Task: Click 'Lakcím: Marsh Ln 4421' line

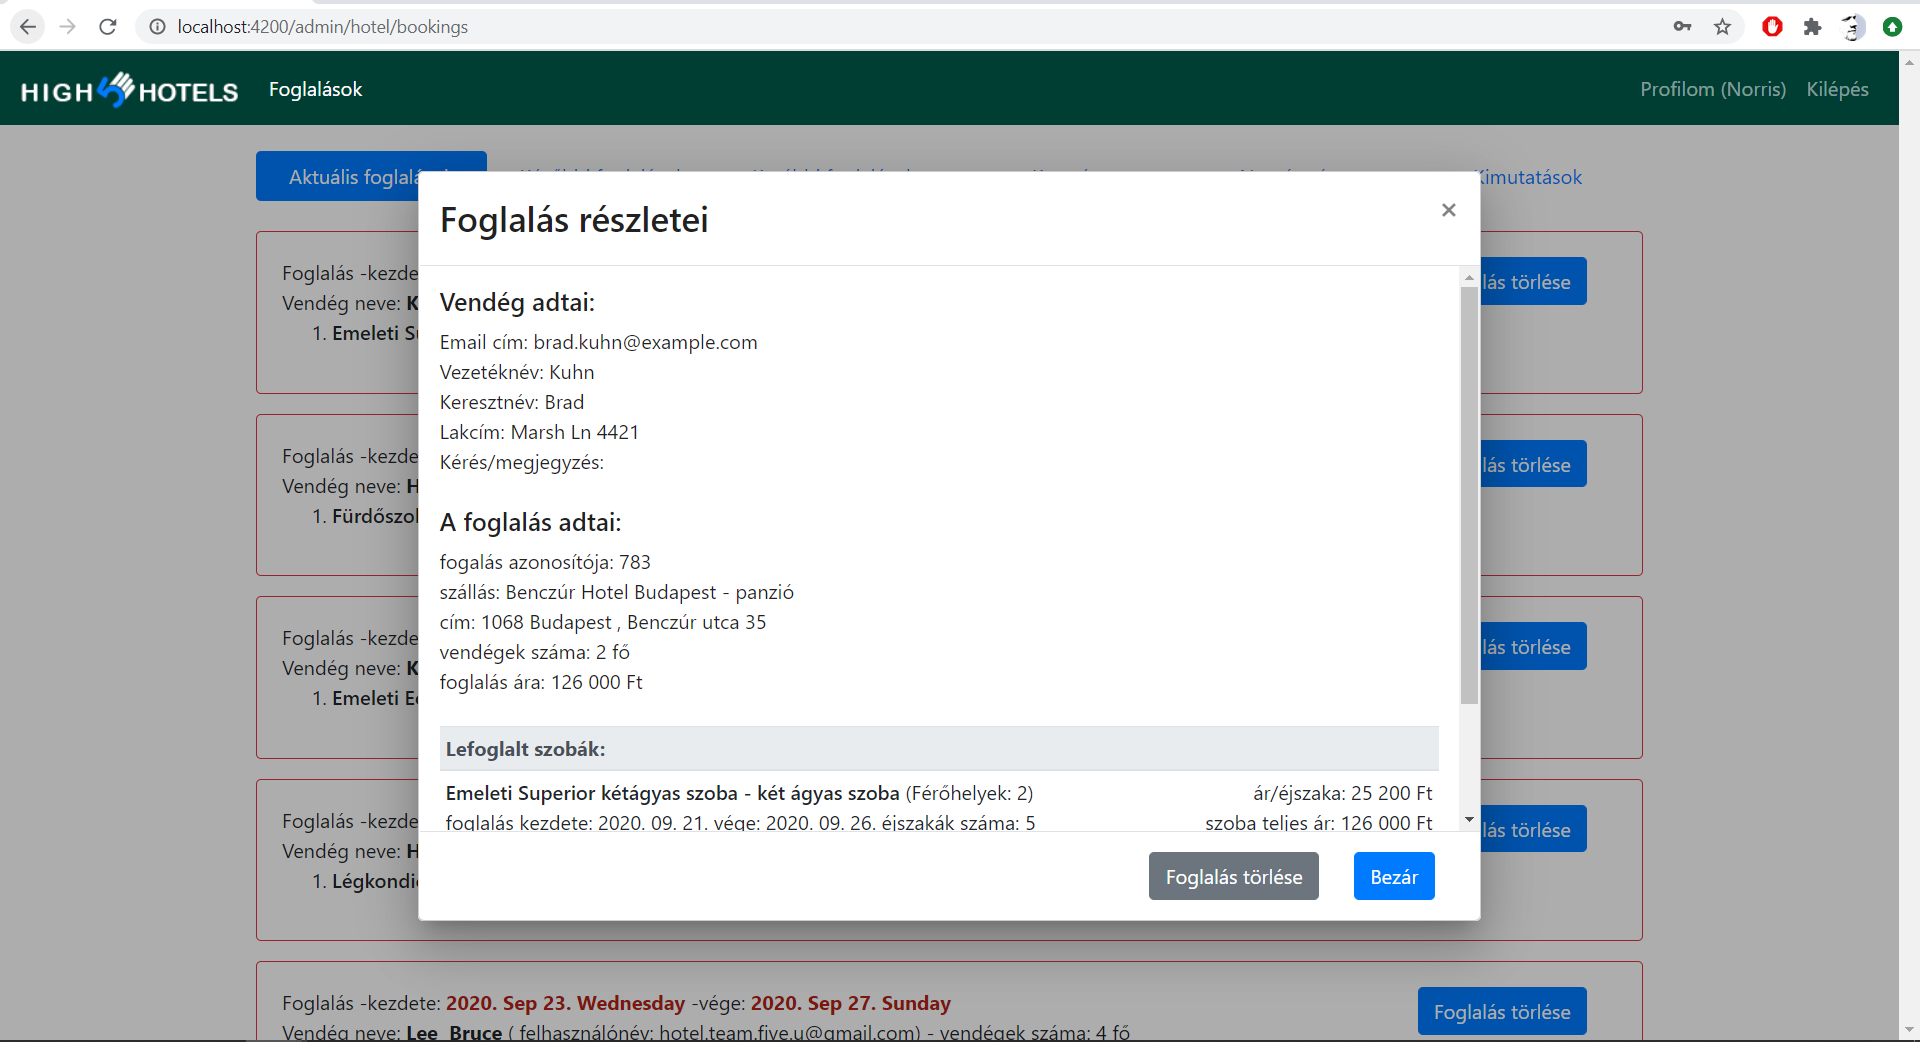Action: (539, 432)
